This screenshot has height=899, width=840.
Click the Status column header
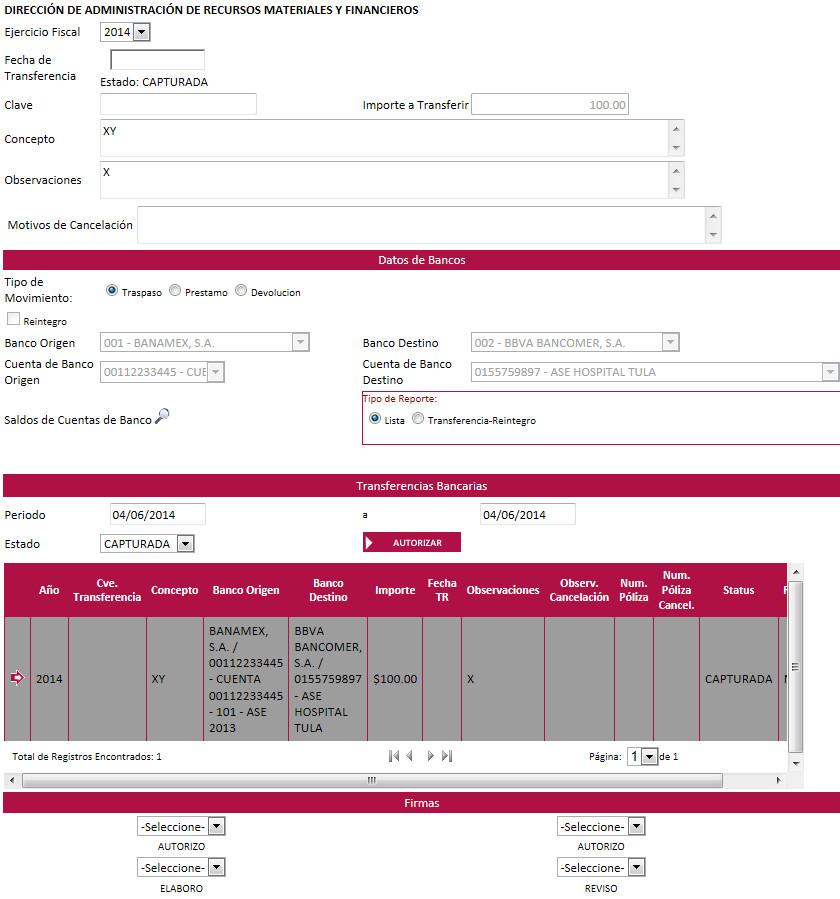739,590
